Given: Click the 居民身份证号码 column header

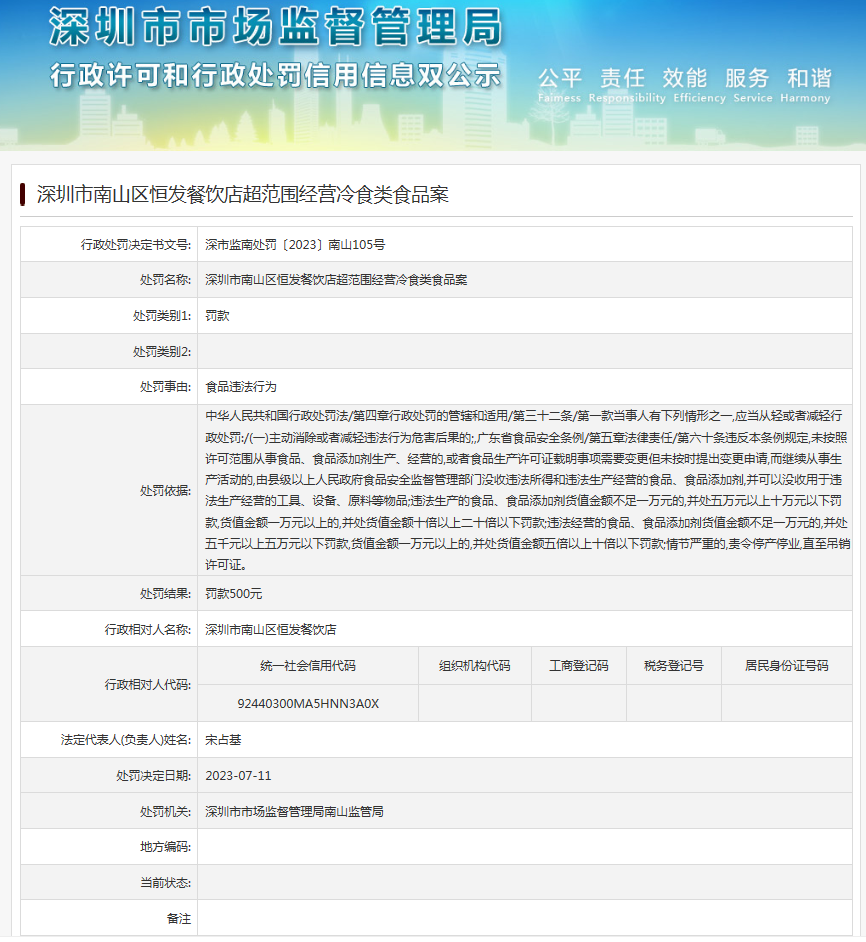Looking at the screenshot, I should click(787, 666).
